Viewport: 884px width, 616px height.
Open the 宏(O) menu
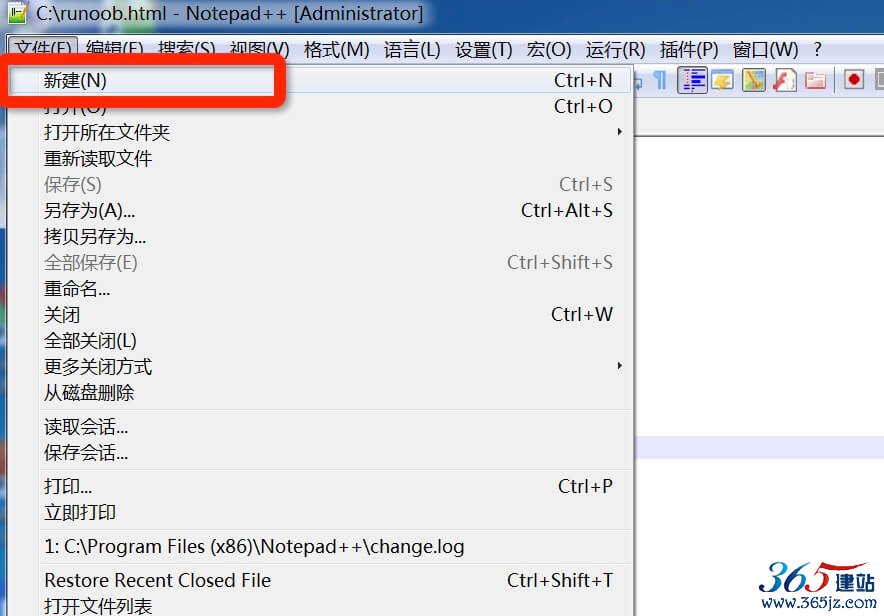549,50
